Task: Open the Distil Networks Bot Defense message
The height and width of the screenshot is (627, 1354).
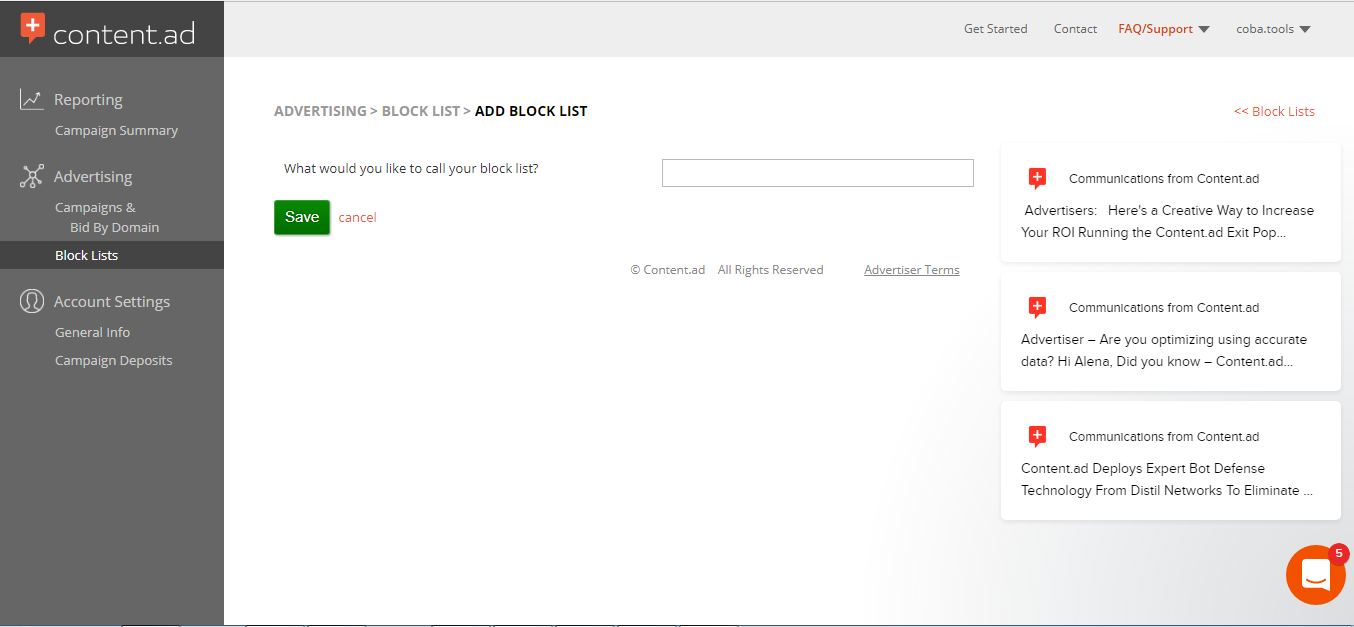Action: tap(1170, 461)
